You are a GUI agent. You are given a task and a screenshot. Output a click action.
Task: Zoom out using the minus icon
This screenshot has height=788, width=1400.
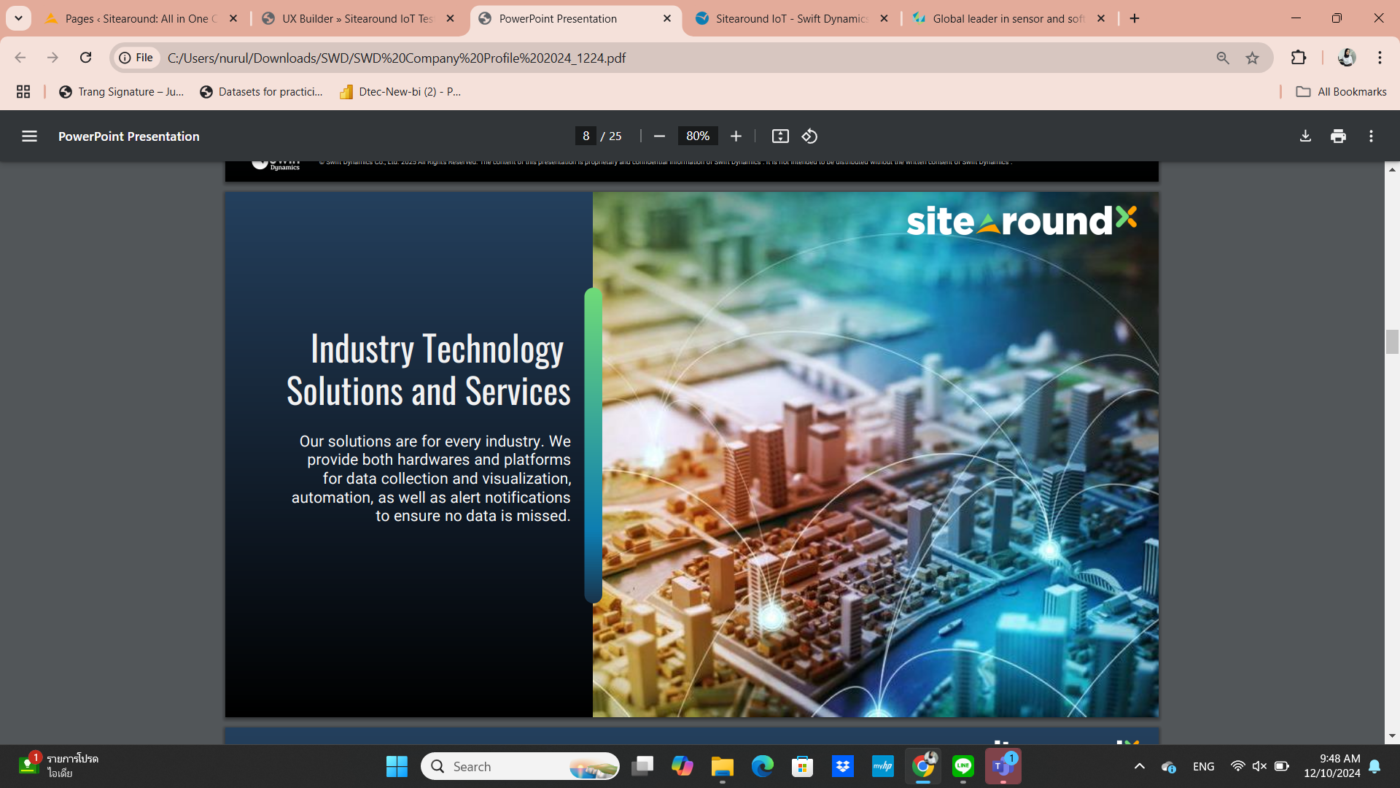pyautogui.click(x=658, y=135)
